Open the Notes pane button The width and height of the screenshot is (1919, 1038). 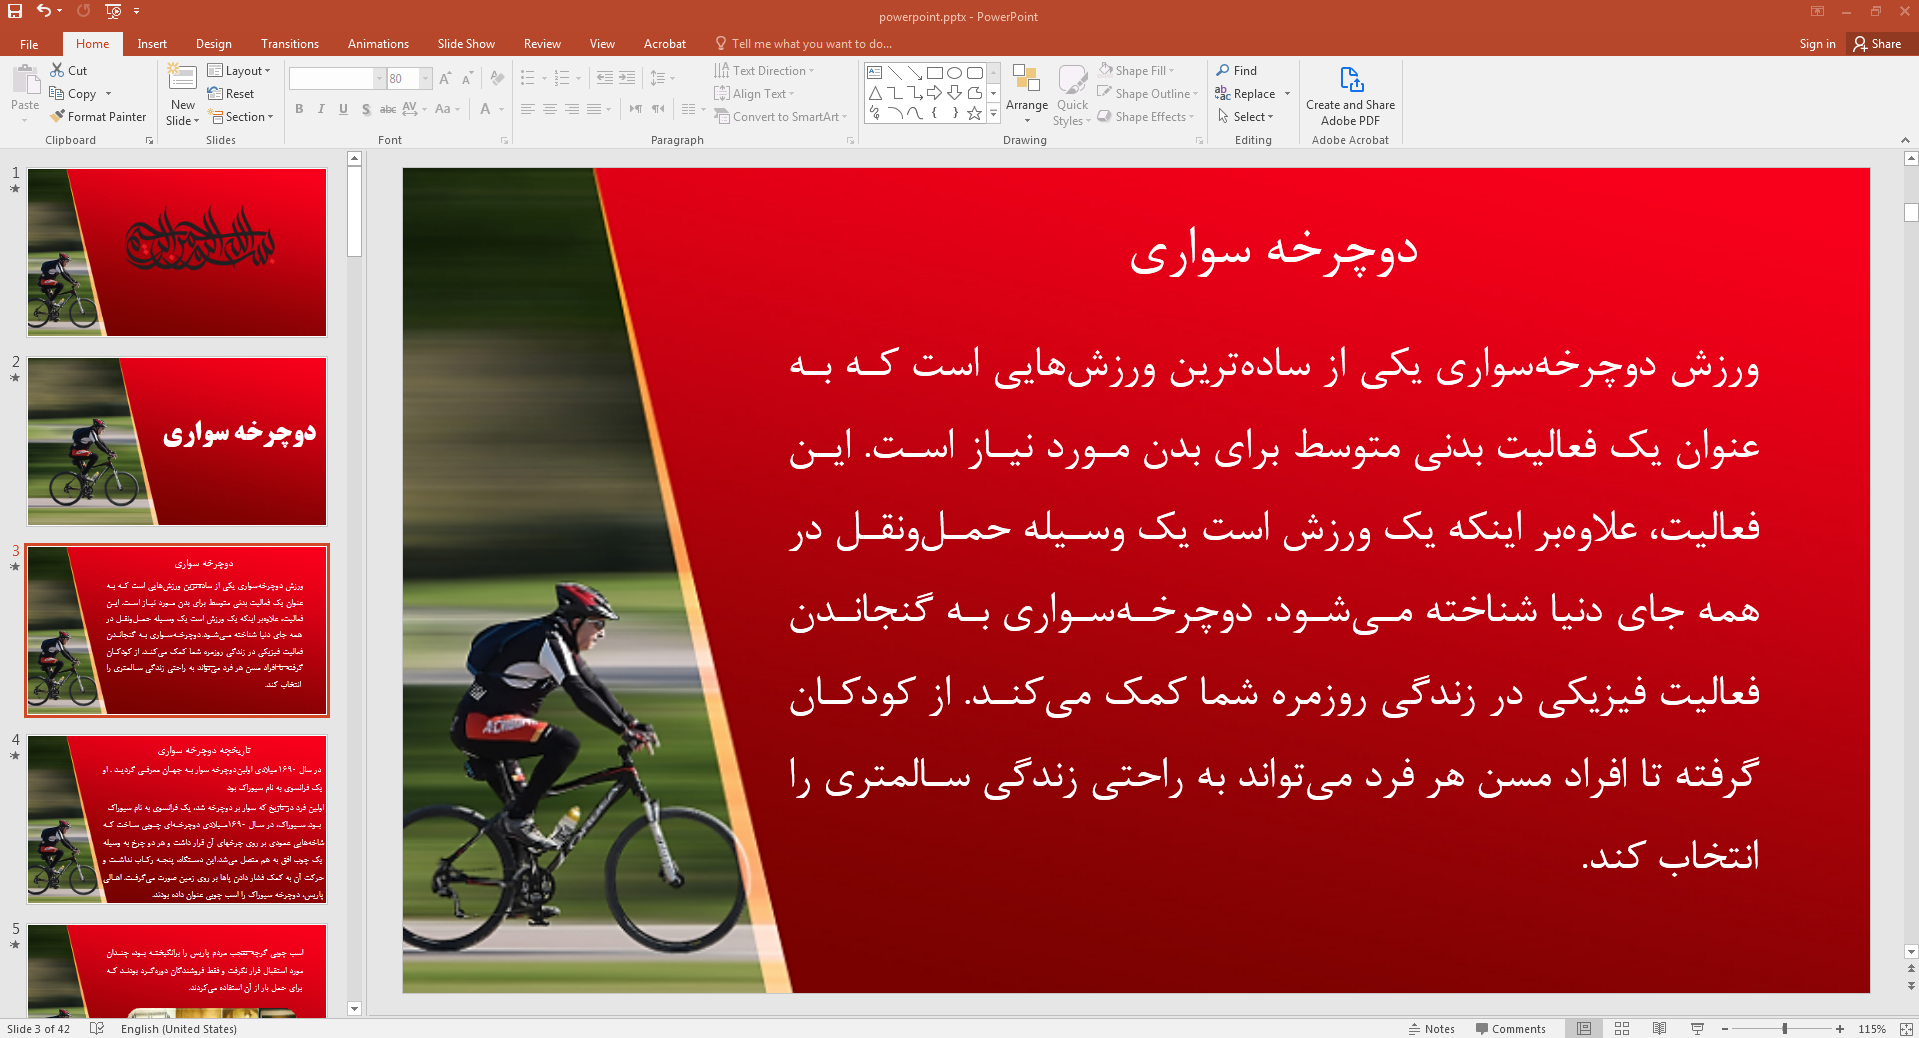[x=1431, y=1029]
